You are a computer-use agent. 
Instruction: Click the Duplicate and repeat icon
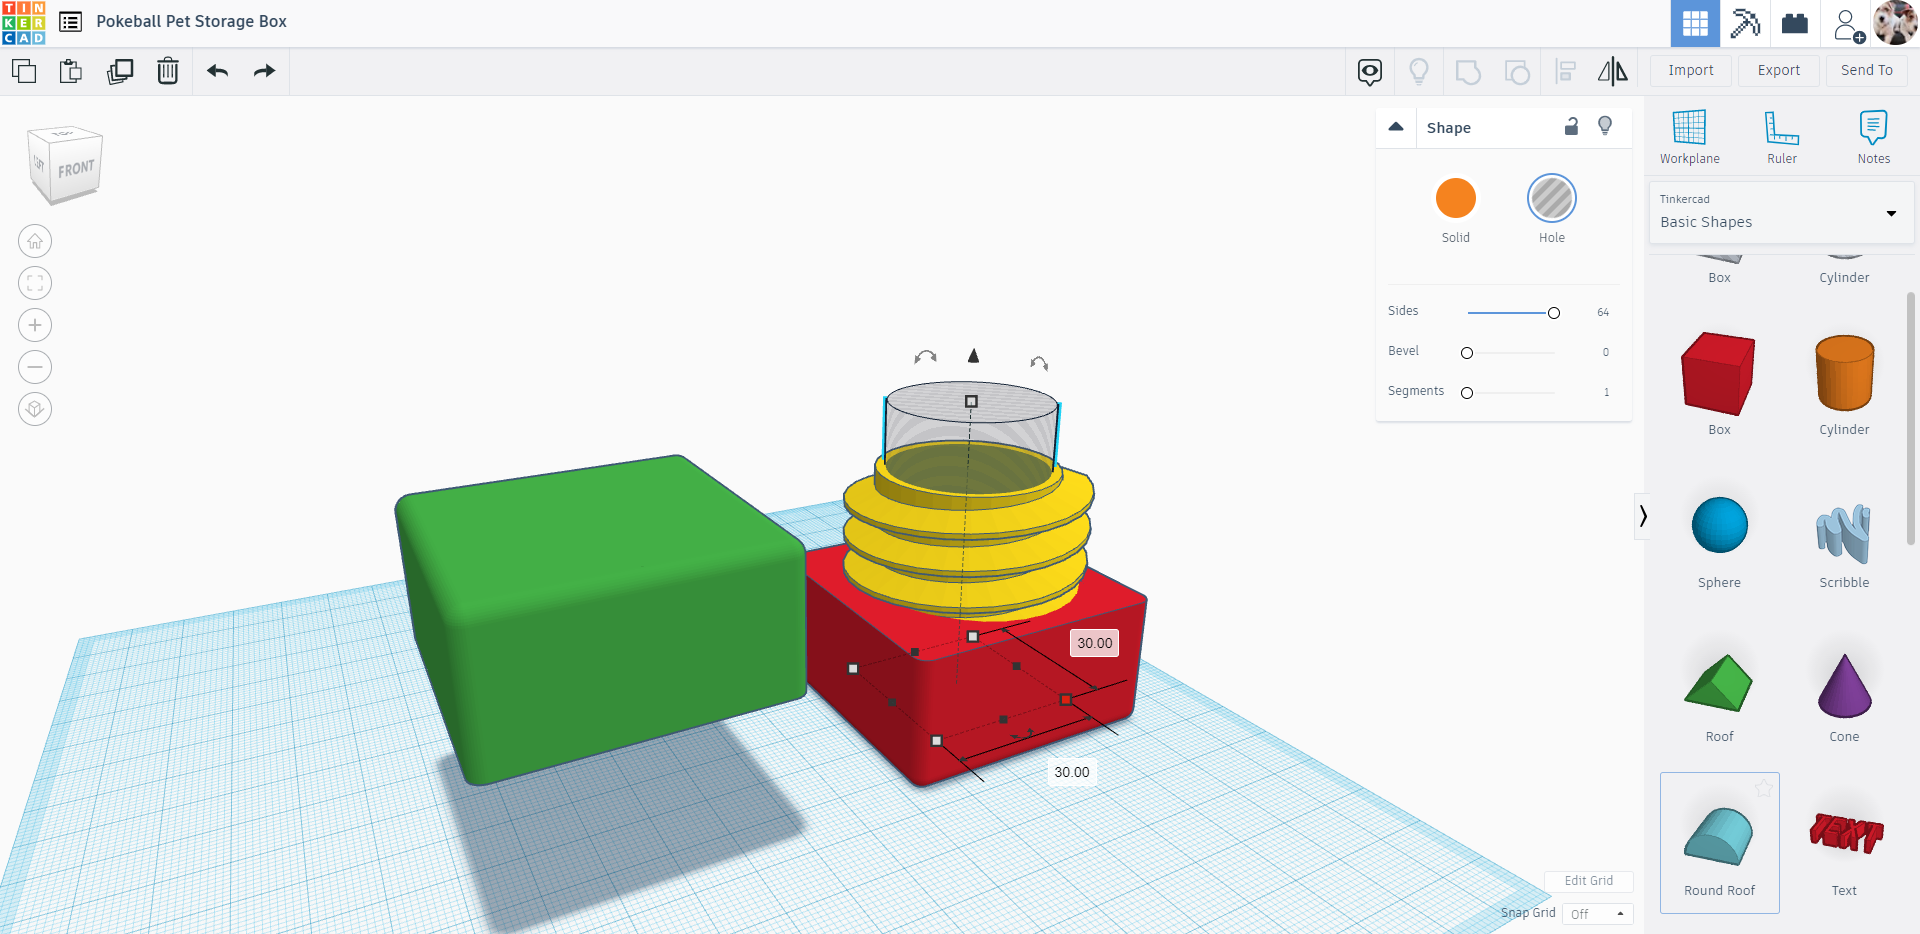(x=120, y=71)
